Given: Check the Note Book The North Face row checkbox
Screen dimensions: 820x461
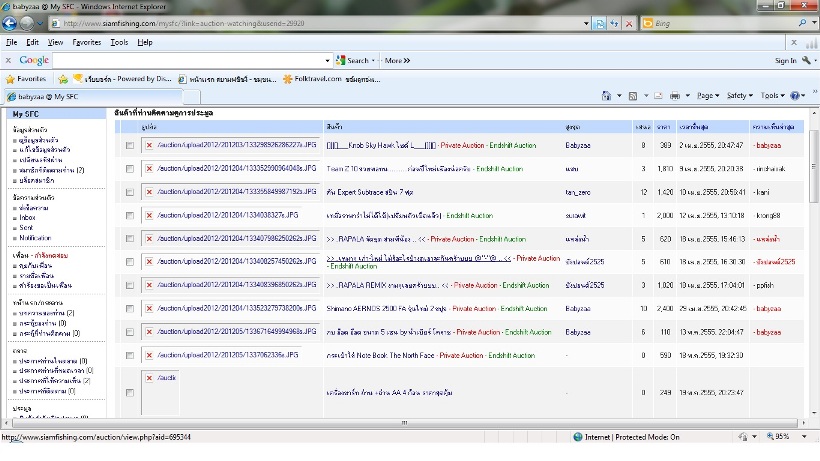Looking at the screenshot, I should tap(130, 355).
